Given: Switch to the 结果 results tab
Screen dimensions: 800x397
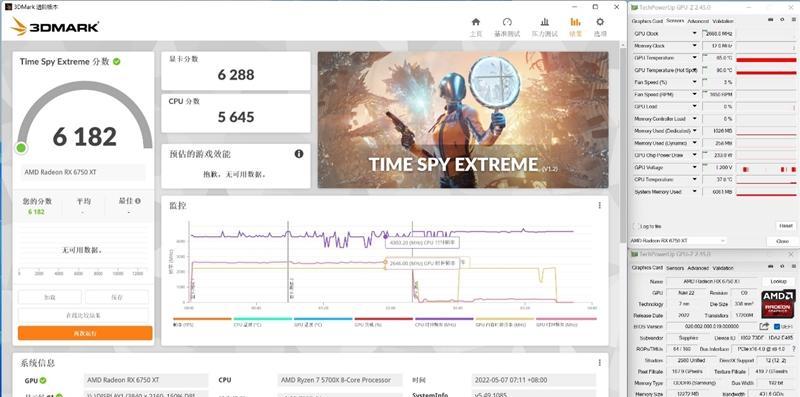Looking at the screenshot, I should pyautogui.click(x=575, y=27).
